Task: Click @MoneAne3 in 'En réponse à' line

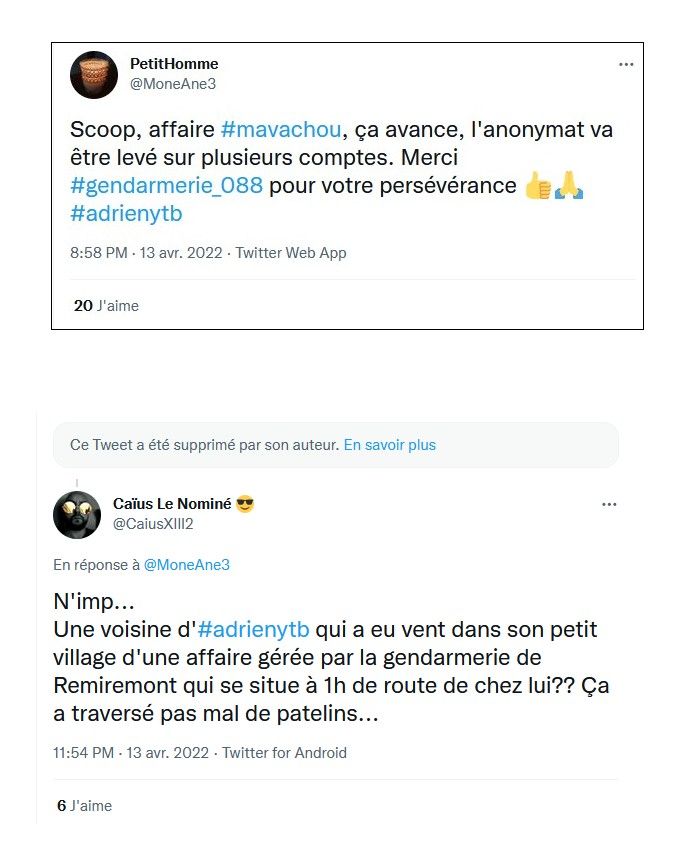Action: (x=187, y=565)
